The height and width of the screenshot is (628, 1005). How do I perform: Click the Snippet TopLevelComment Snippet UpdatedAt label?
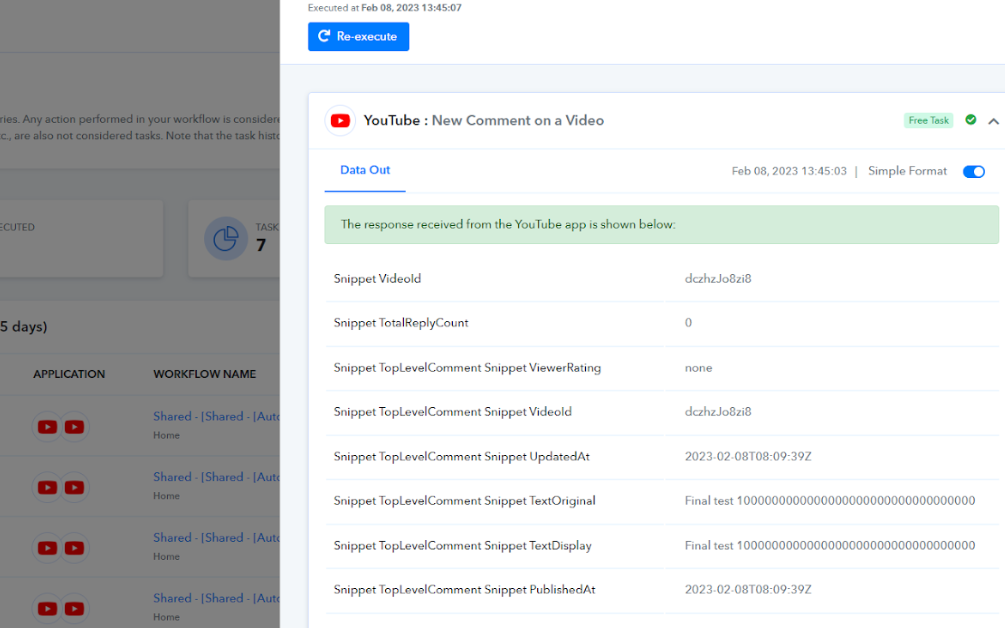coord(461,457)
